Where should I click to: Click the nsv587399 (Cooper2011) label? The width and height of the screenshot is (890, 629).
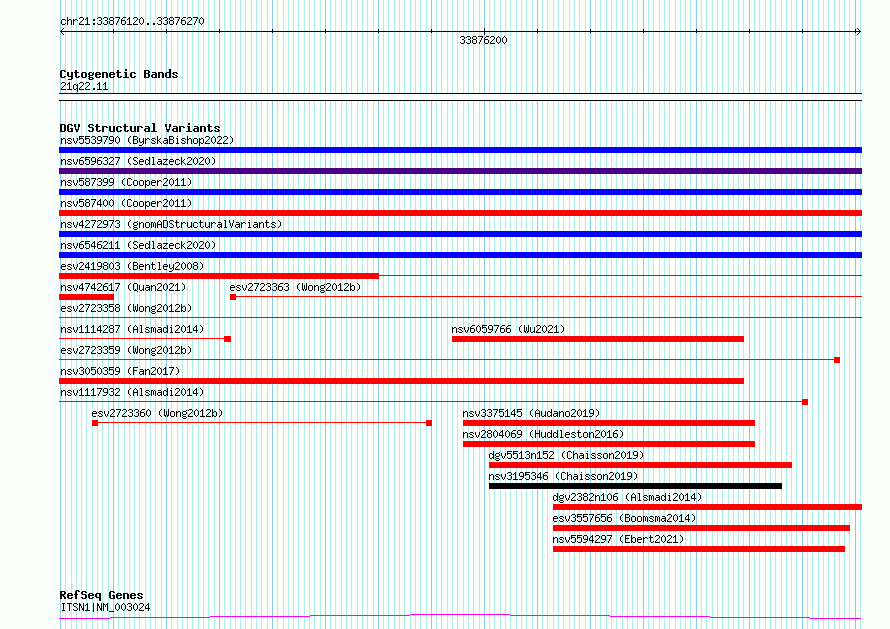click(x=126, y=182)
